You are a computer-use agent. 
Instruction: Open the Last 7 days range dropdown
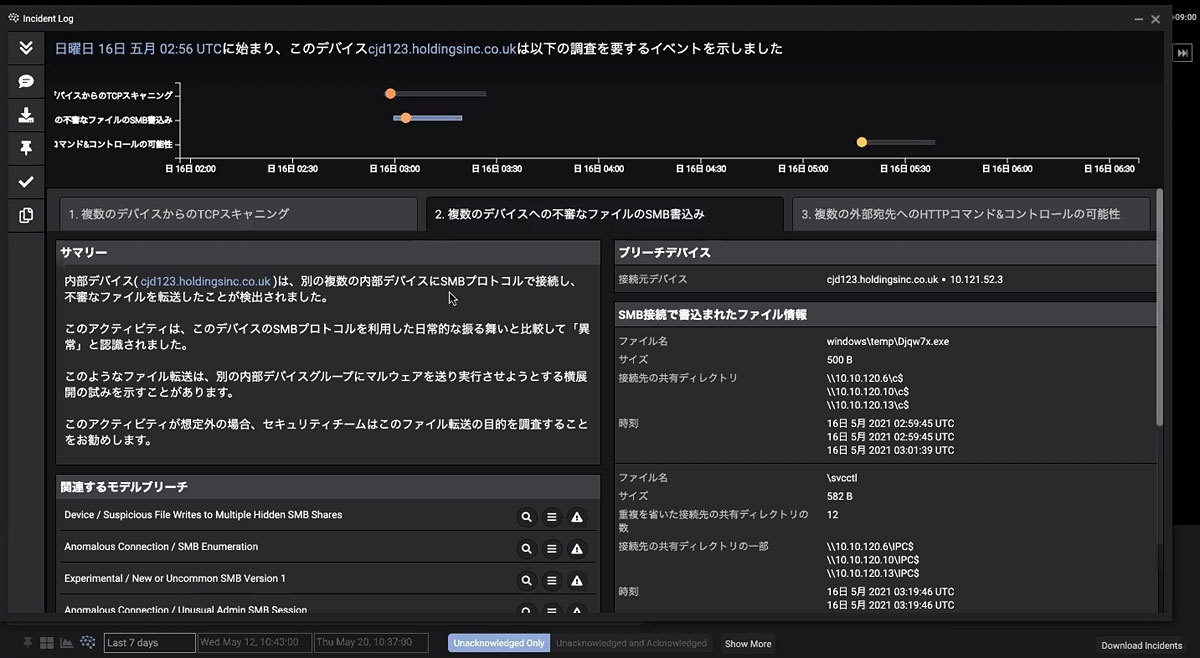point(149,643)
